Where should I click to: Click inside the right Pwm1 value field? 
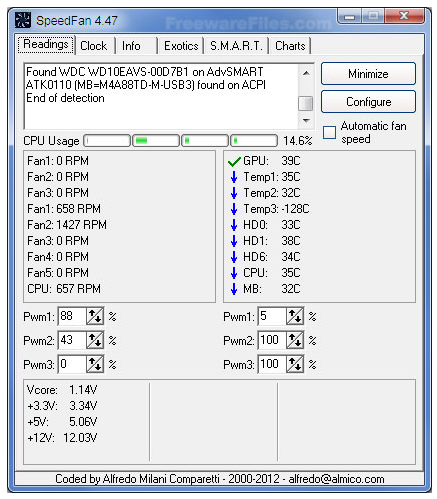pyautogui.click(x=272, y=316)
